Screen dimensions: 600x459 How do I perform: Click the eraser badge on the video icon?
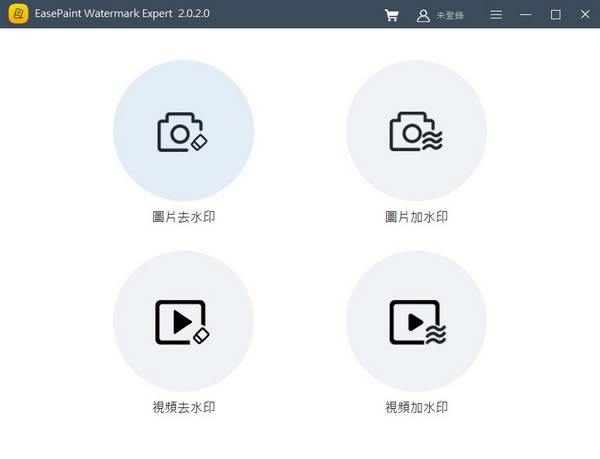coord(198,335)
